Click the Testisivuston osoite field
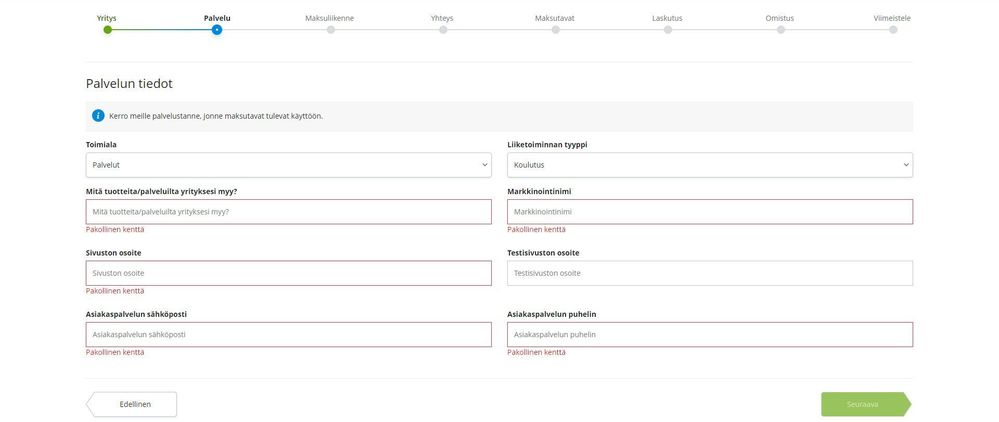Viewport: 999px width, 422px height. 709,273
